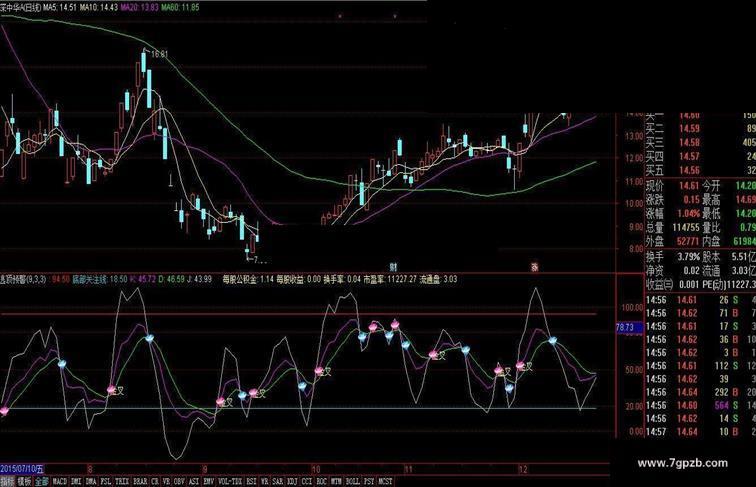Click the 涨幅 1.04% percentage

tap(673, 214)
